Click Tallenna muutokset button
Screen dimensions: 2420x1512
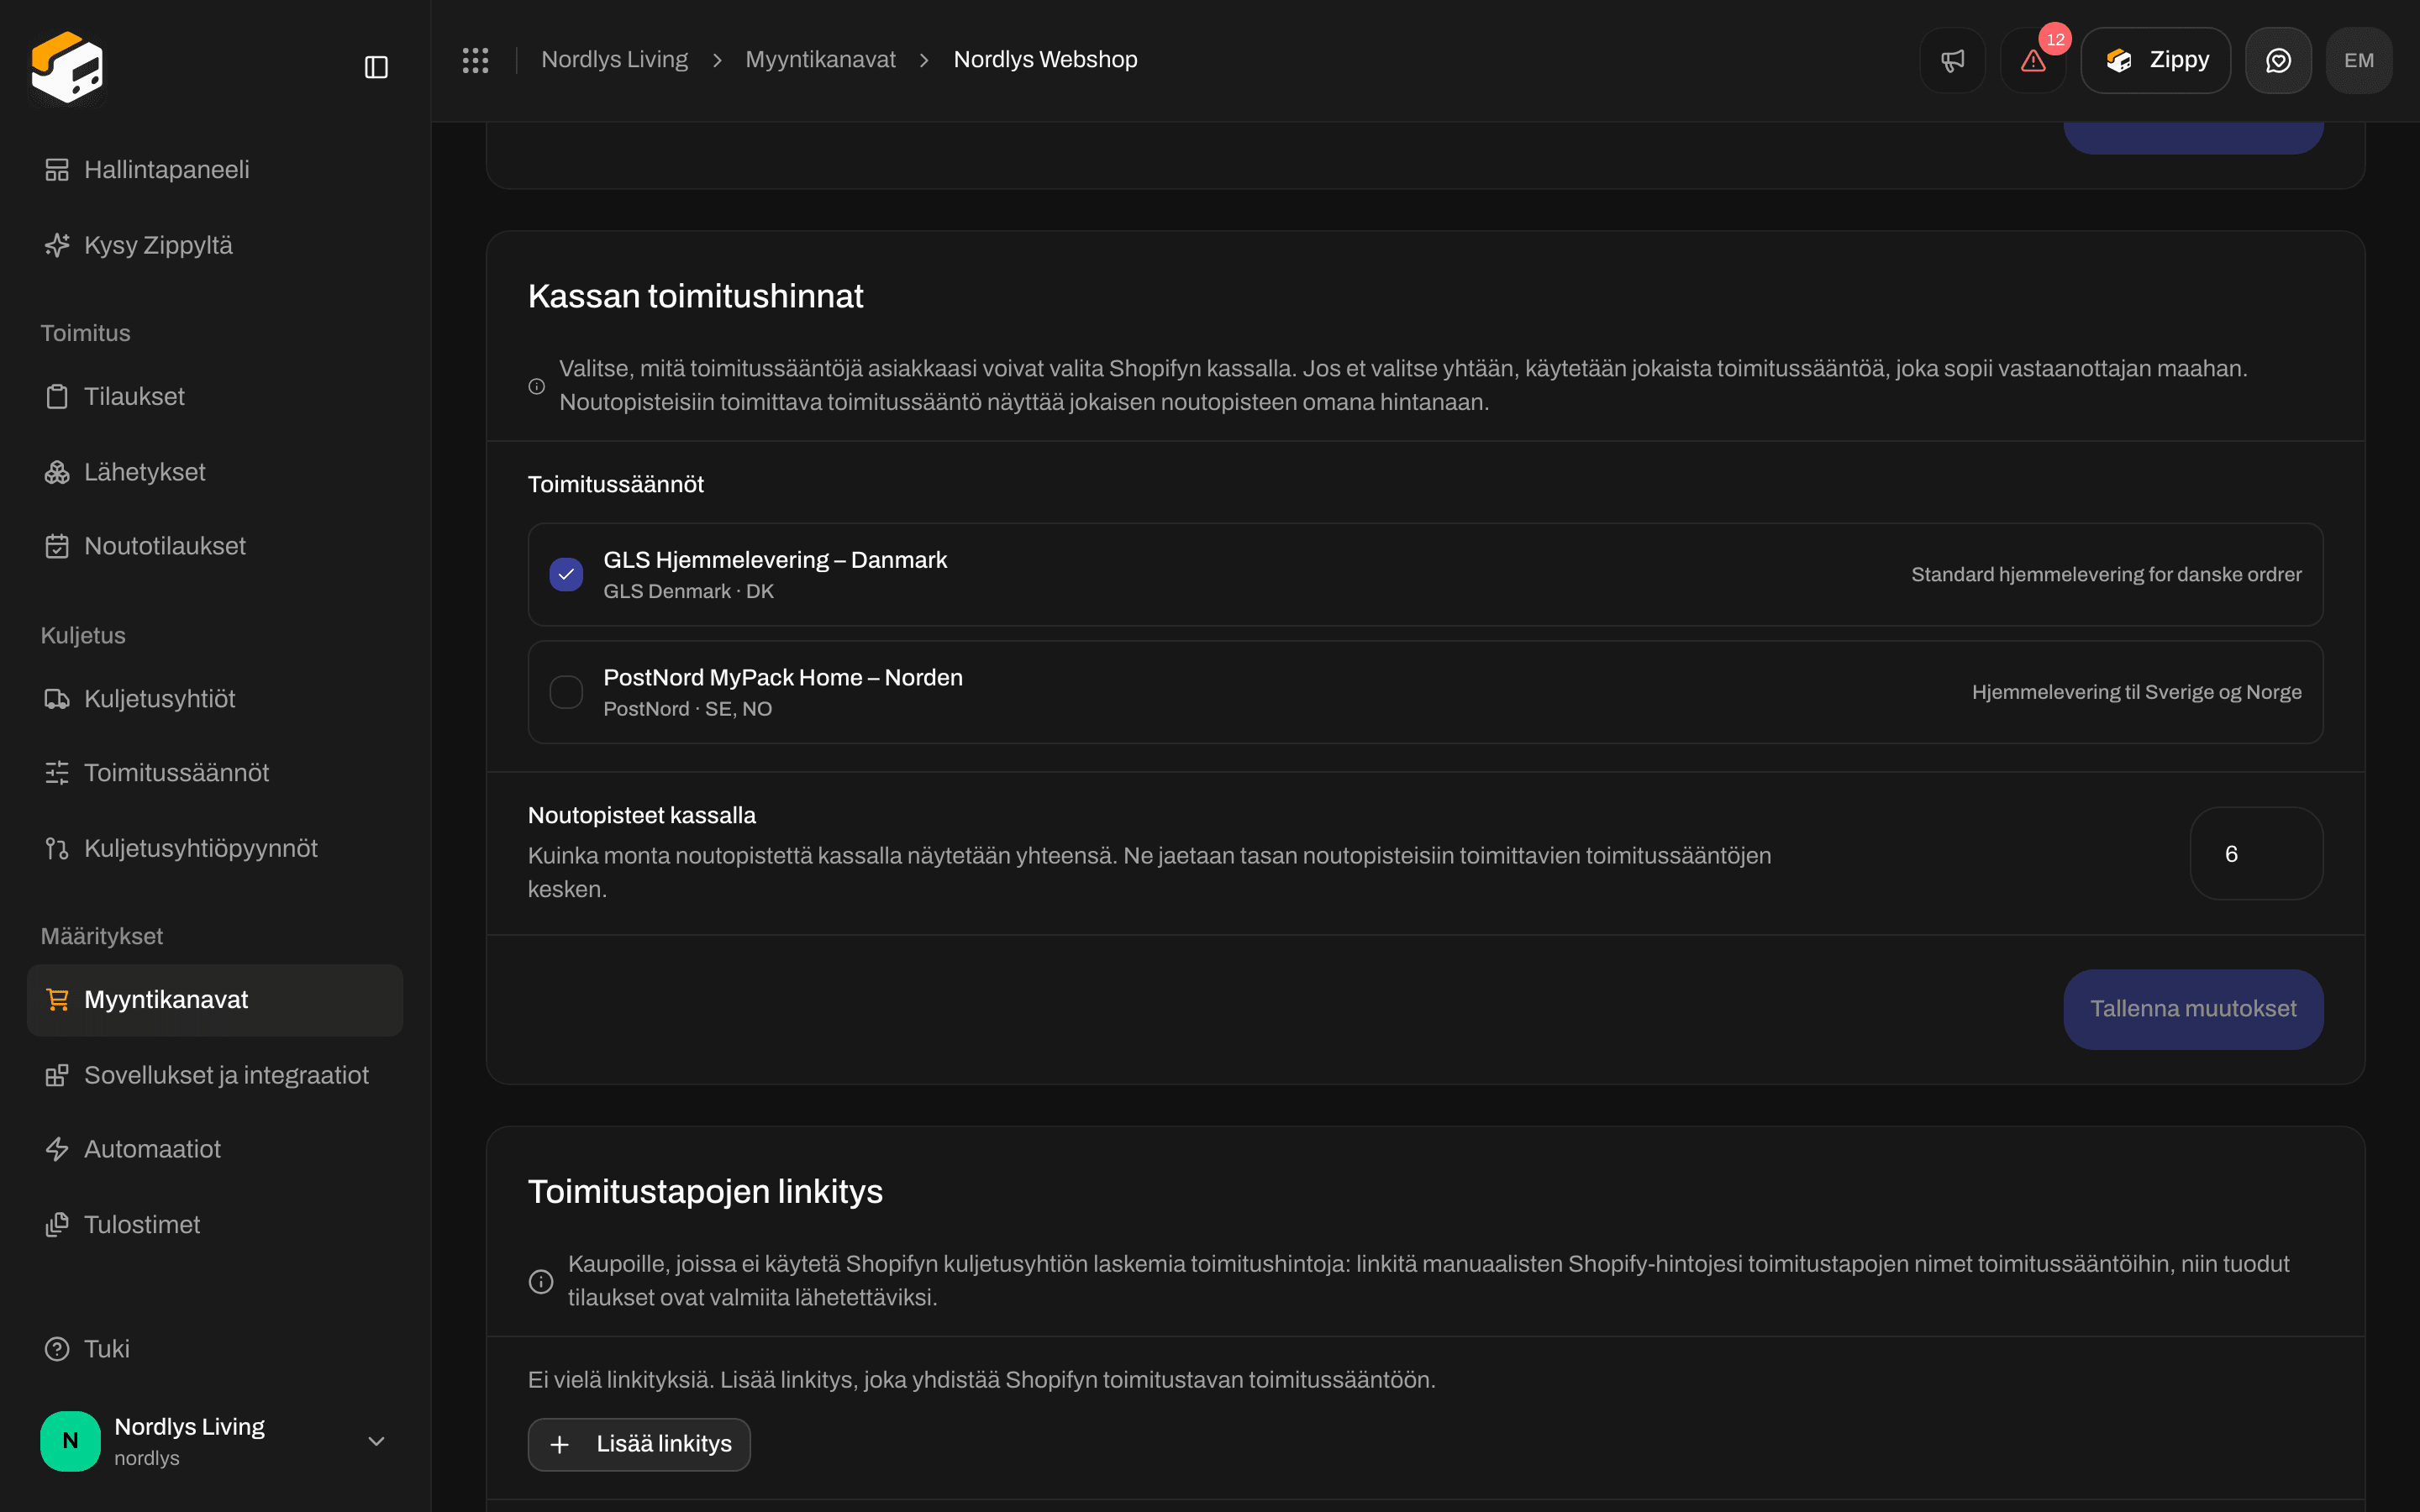tap(2193, 1009)
